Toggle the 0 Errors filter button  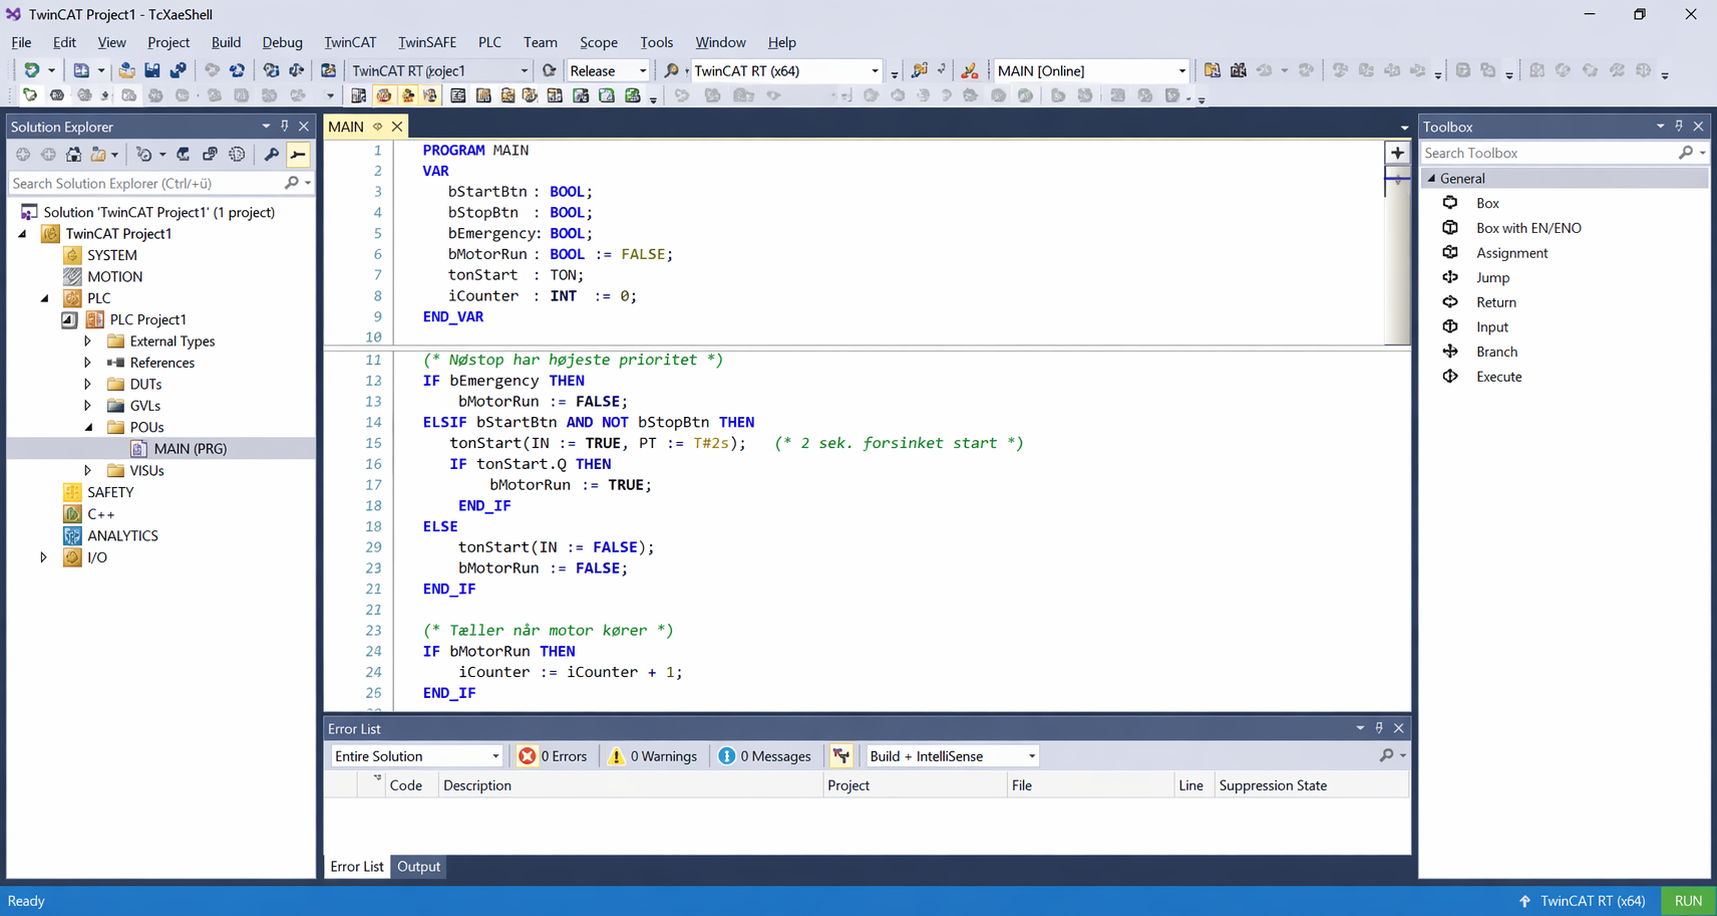click(x=553, y=756)
